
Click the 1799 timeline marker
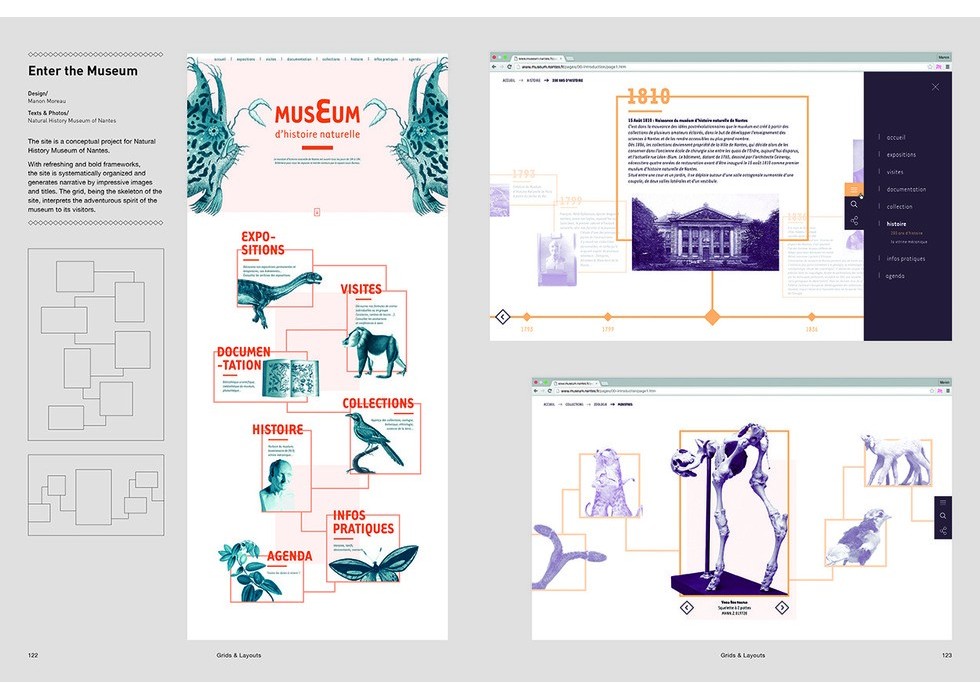(x=607, y=317)
